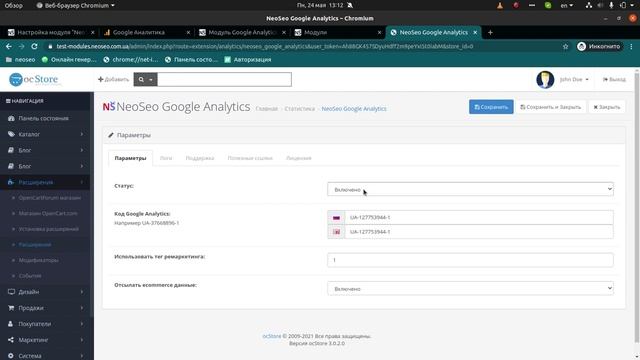Click the Обзор activities button
Image resolution: width=640 pixels, height=360 pixels.
(x=14, y=5)
